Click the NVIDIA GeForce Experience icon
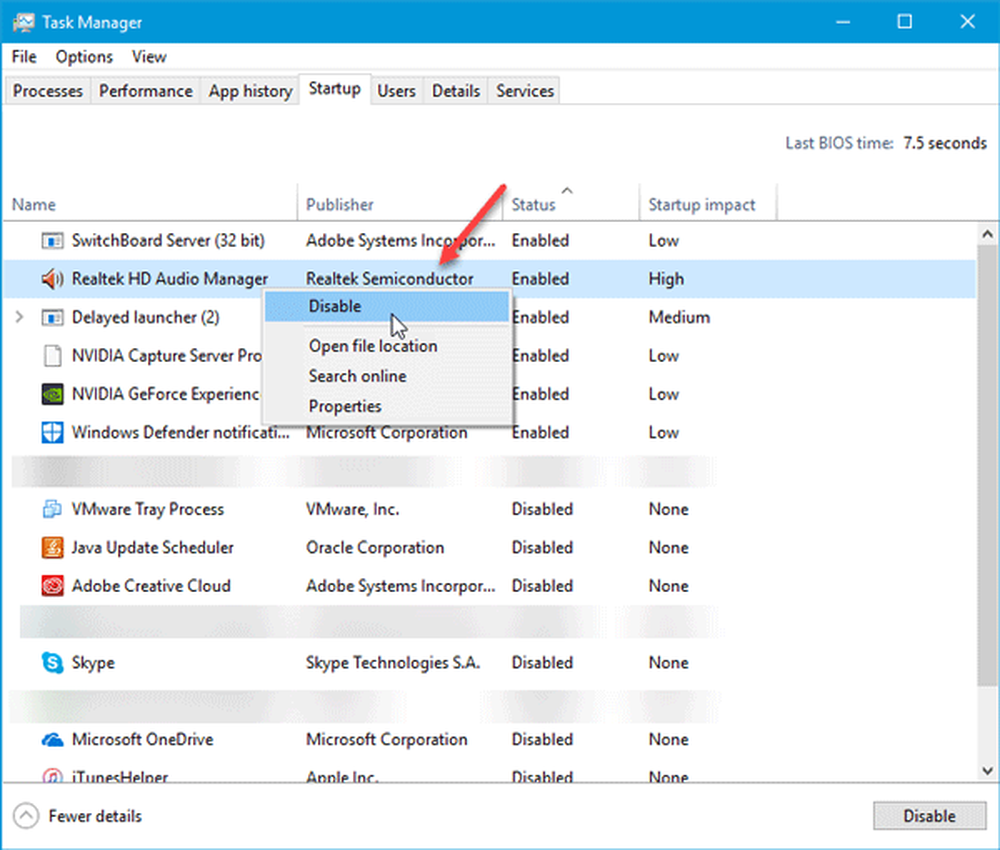1000x850 pixels. click(52, 394)
